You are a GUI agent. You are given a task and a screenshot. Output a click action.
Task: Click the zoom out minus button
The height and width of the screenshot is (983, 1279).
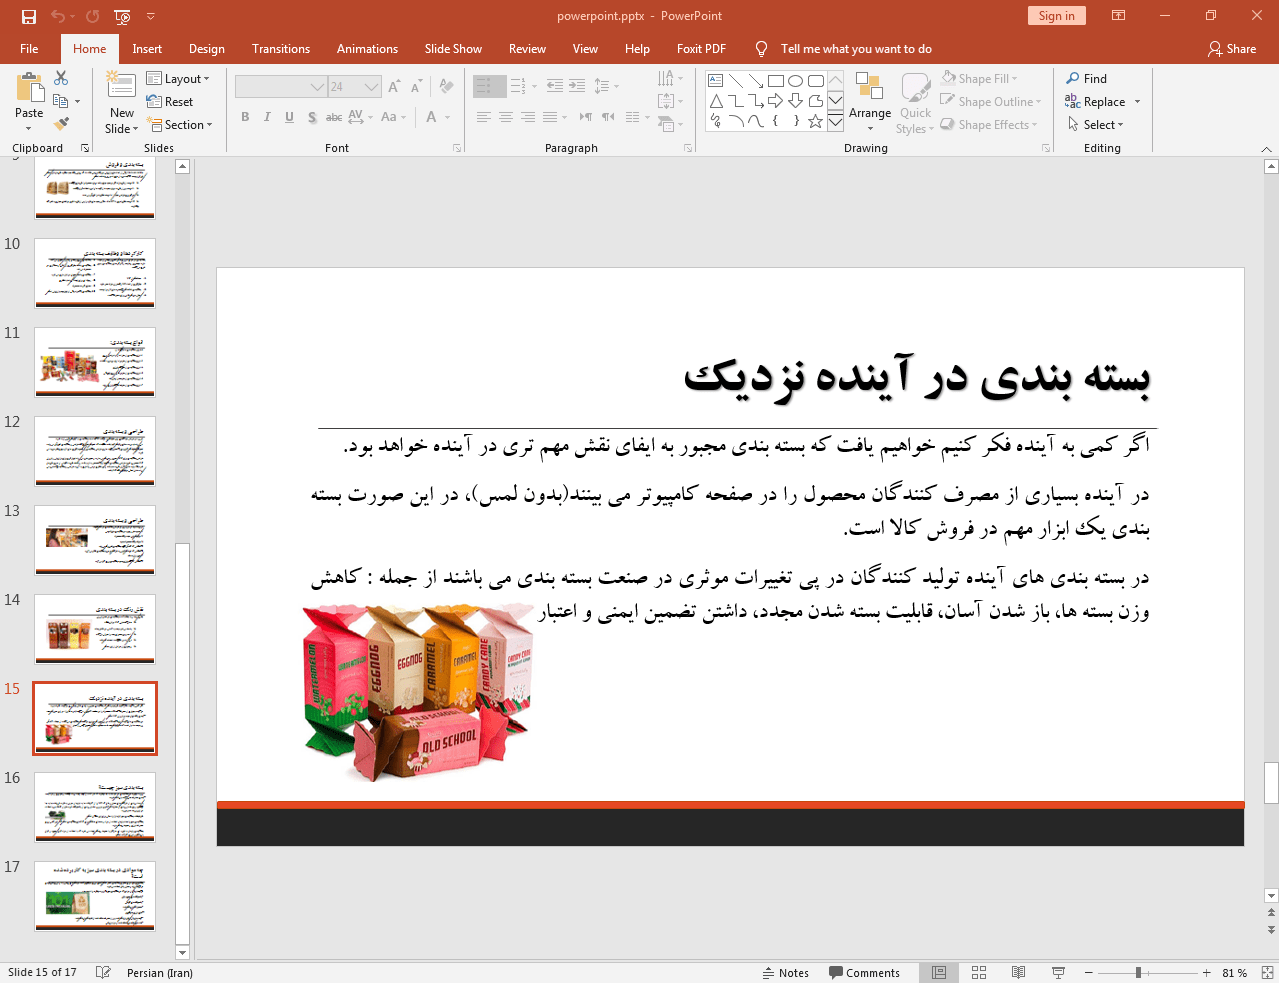tap(1088, 972)
